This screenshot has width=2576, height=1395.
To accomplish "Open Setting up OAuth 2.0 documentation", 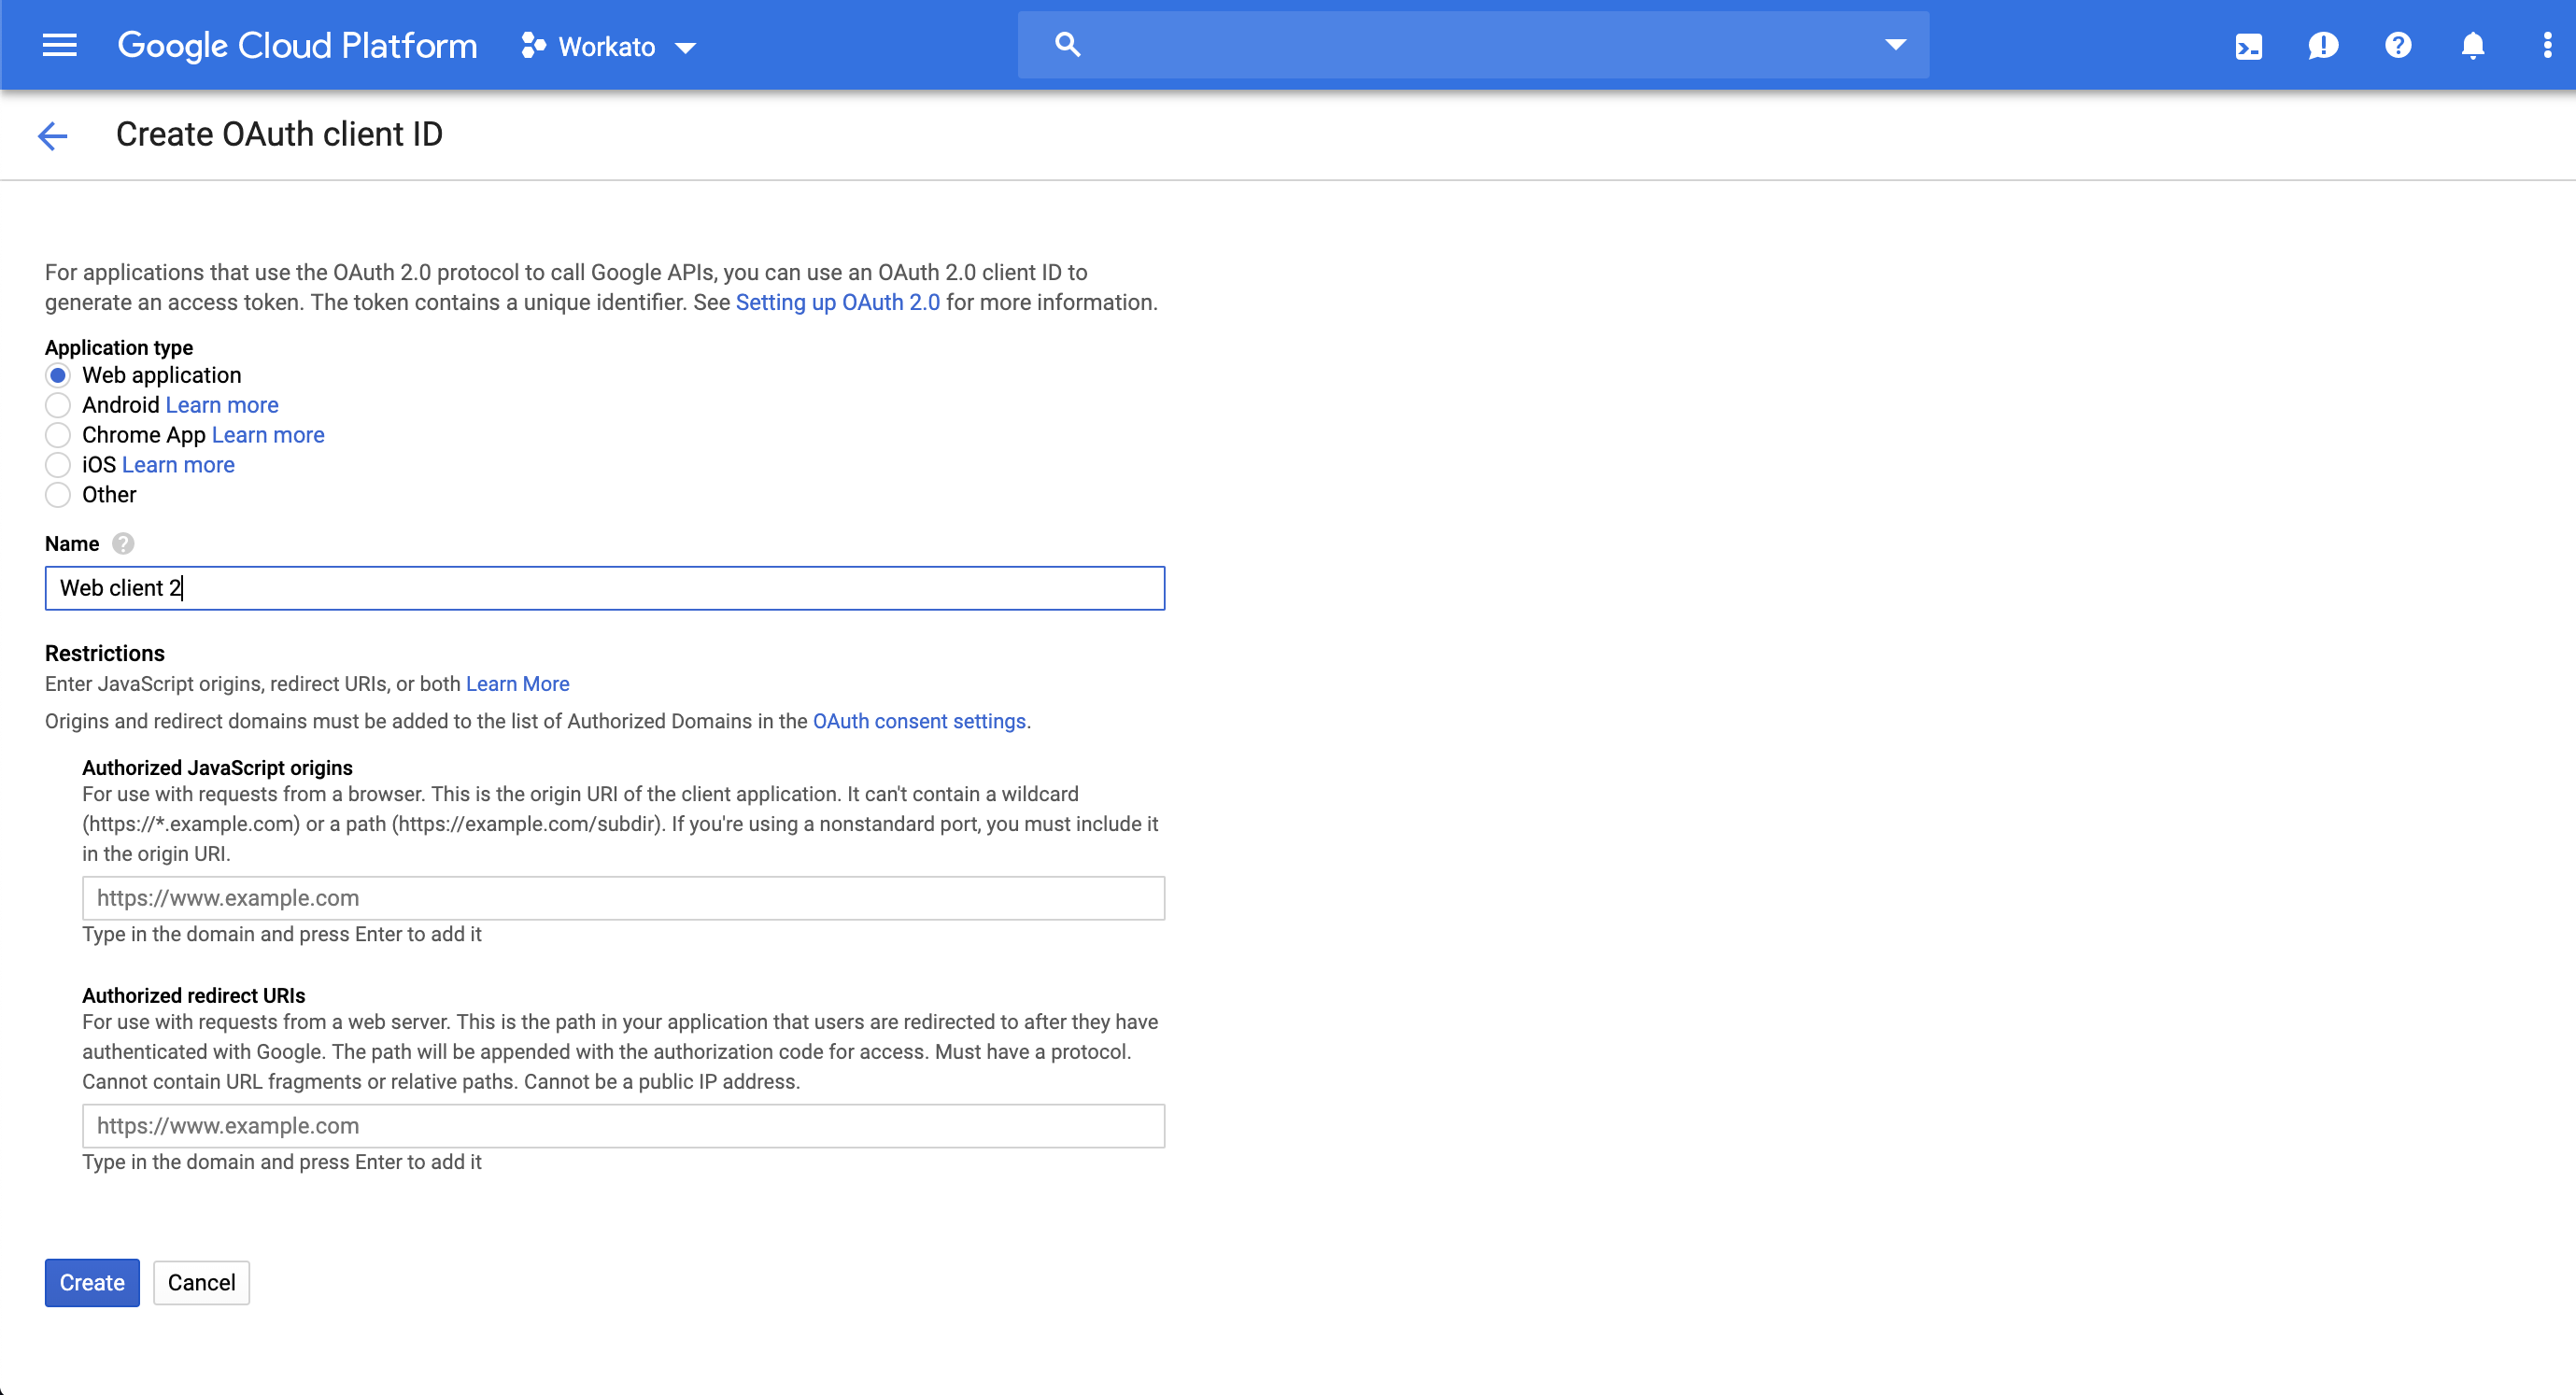I will [837, 302].
